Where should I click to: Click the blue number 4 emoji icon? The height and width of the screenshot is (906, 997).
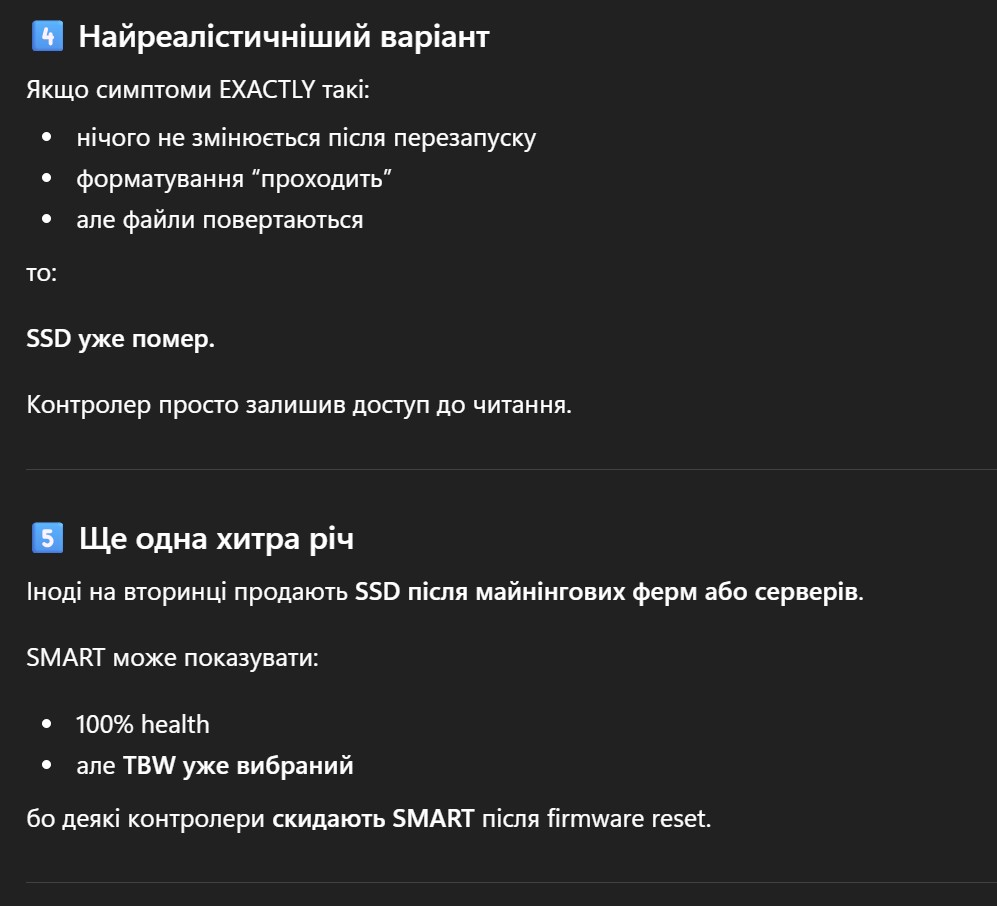[47, 37]
